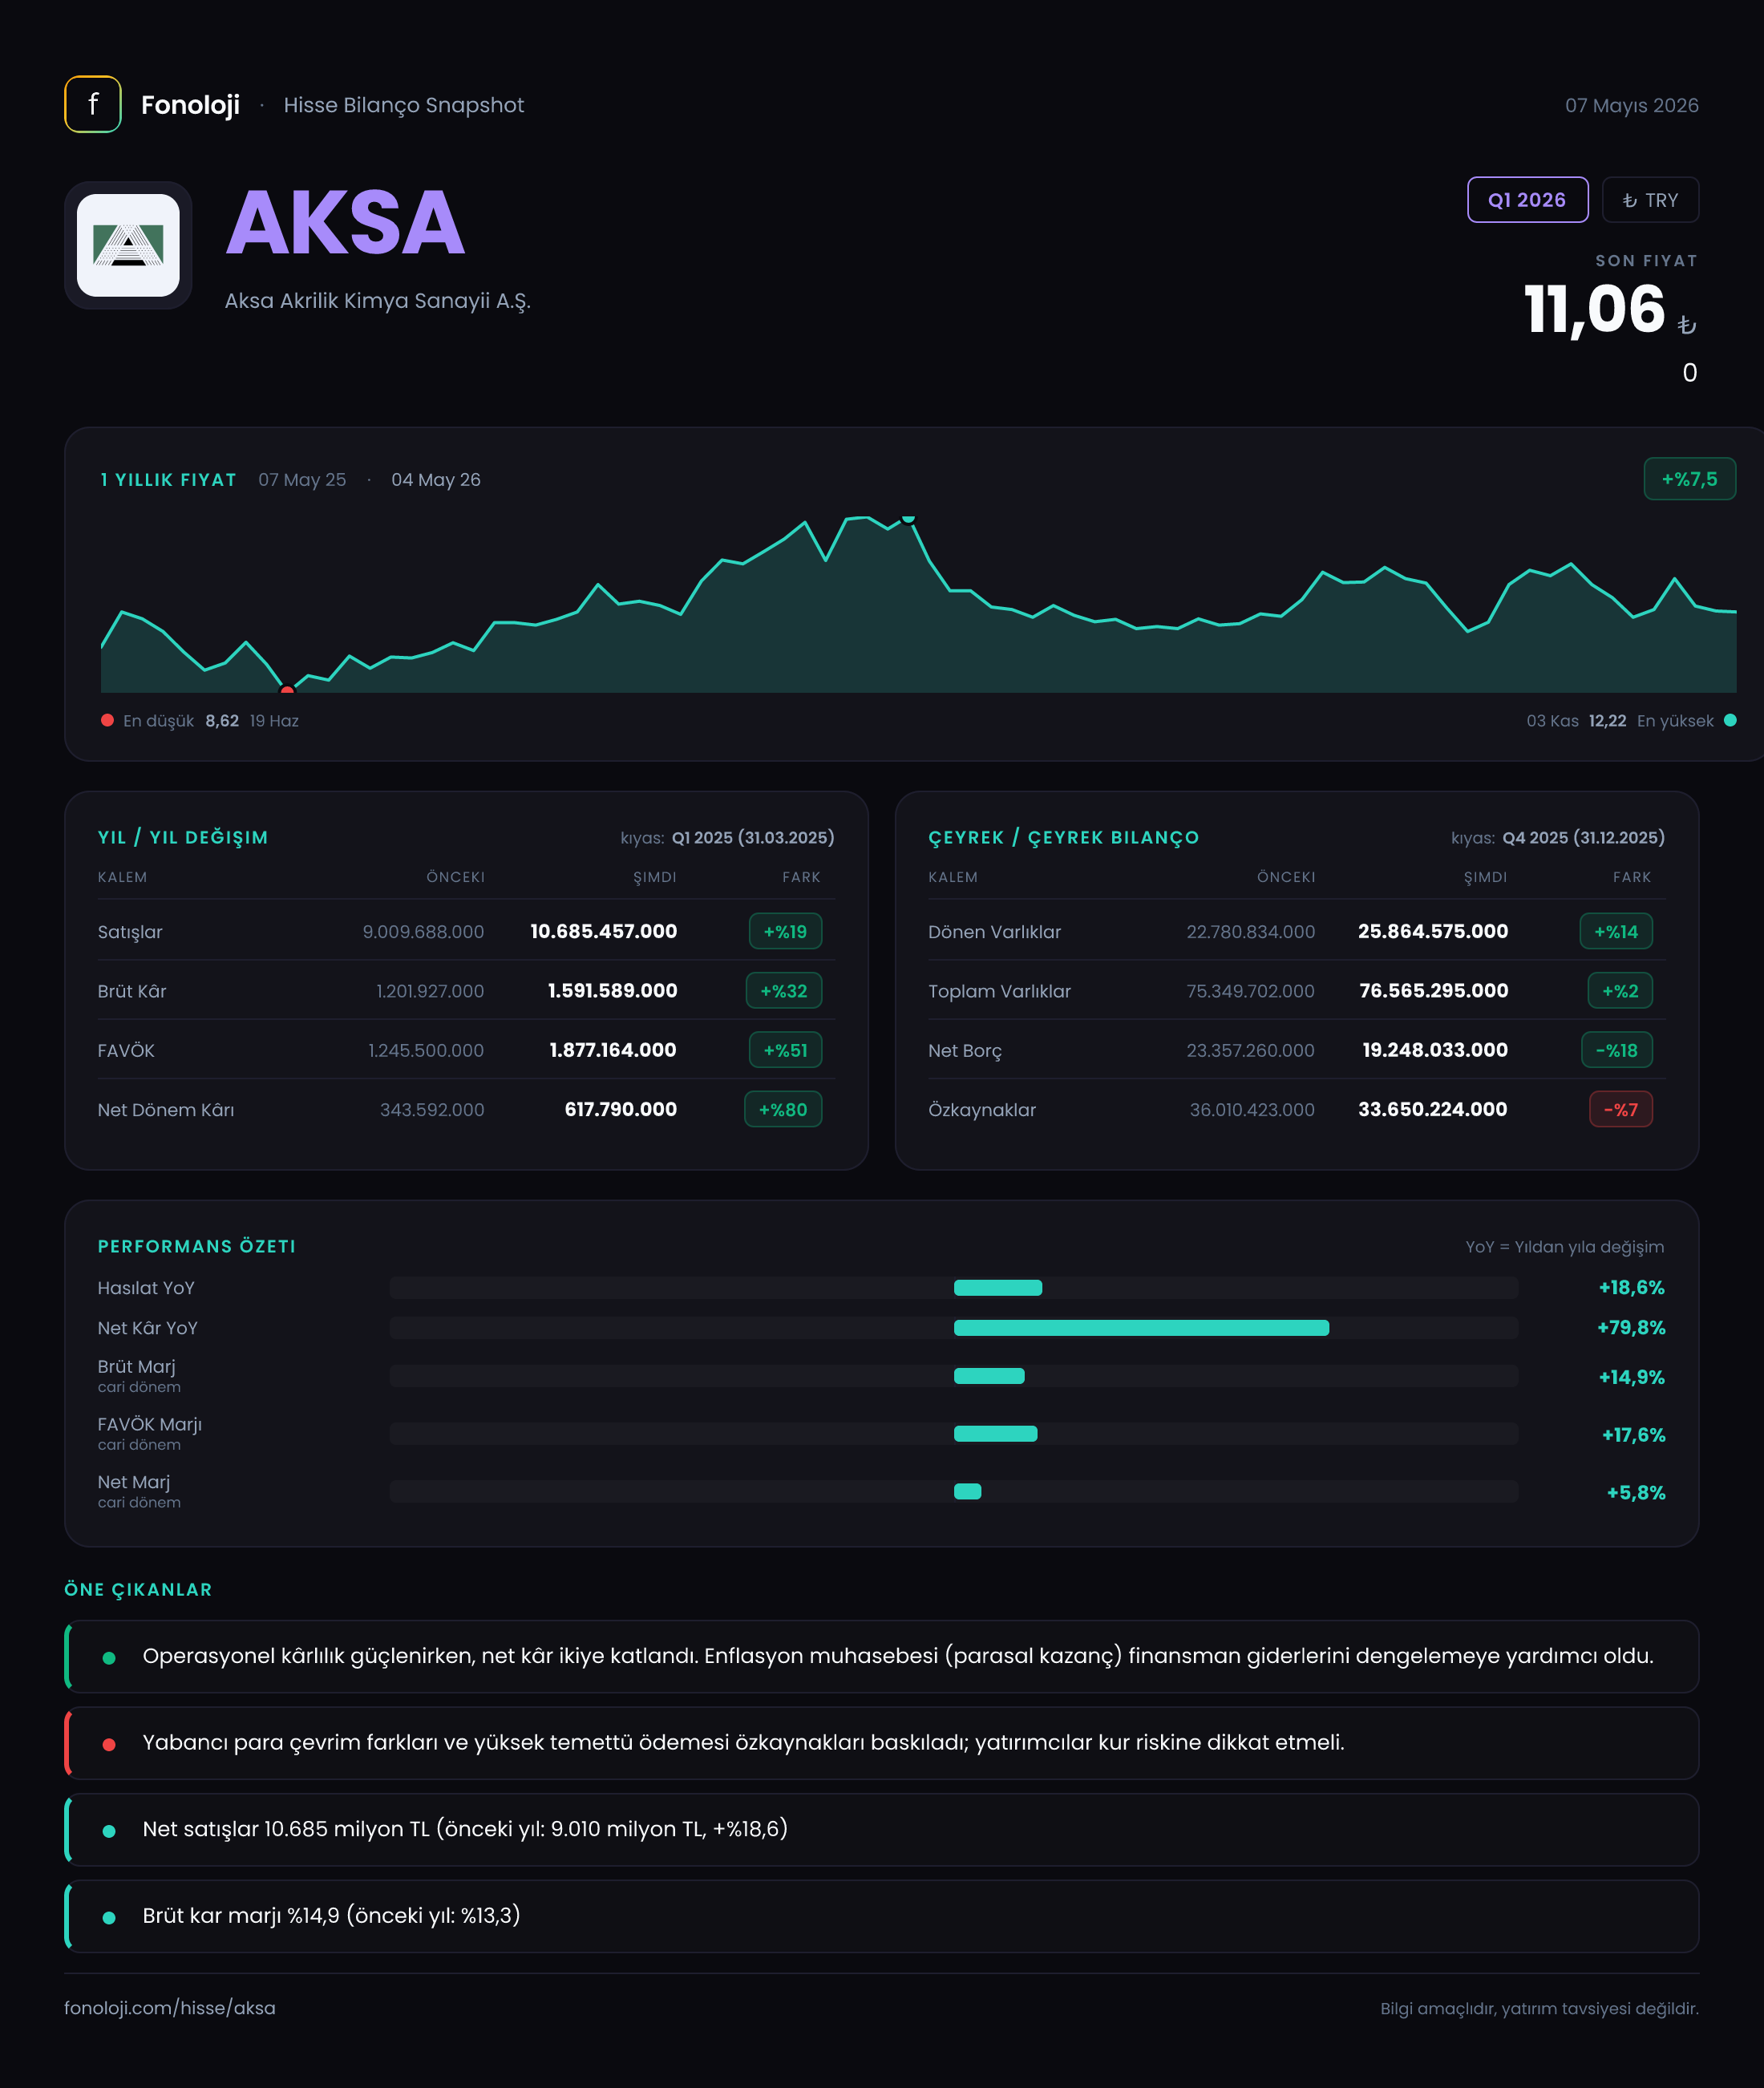Click the Satışlar current value '10.685.457.000'
The image size is (1764, 2088).
[x=603, y=931]
